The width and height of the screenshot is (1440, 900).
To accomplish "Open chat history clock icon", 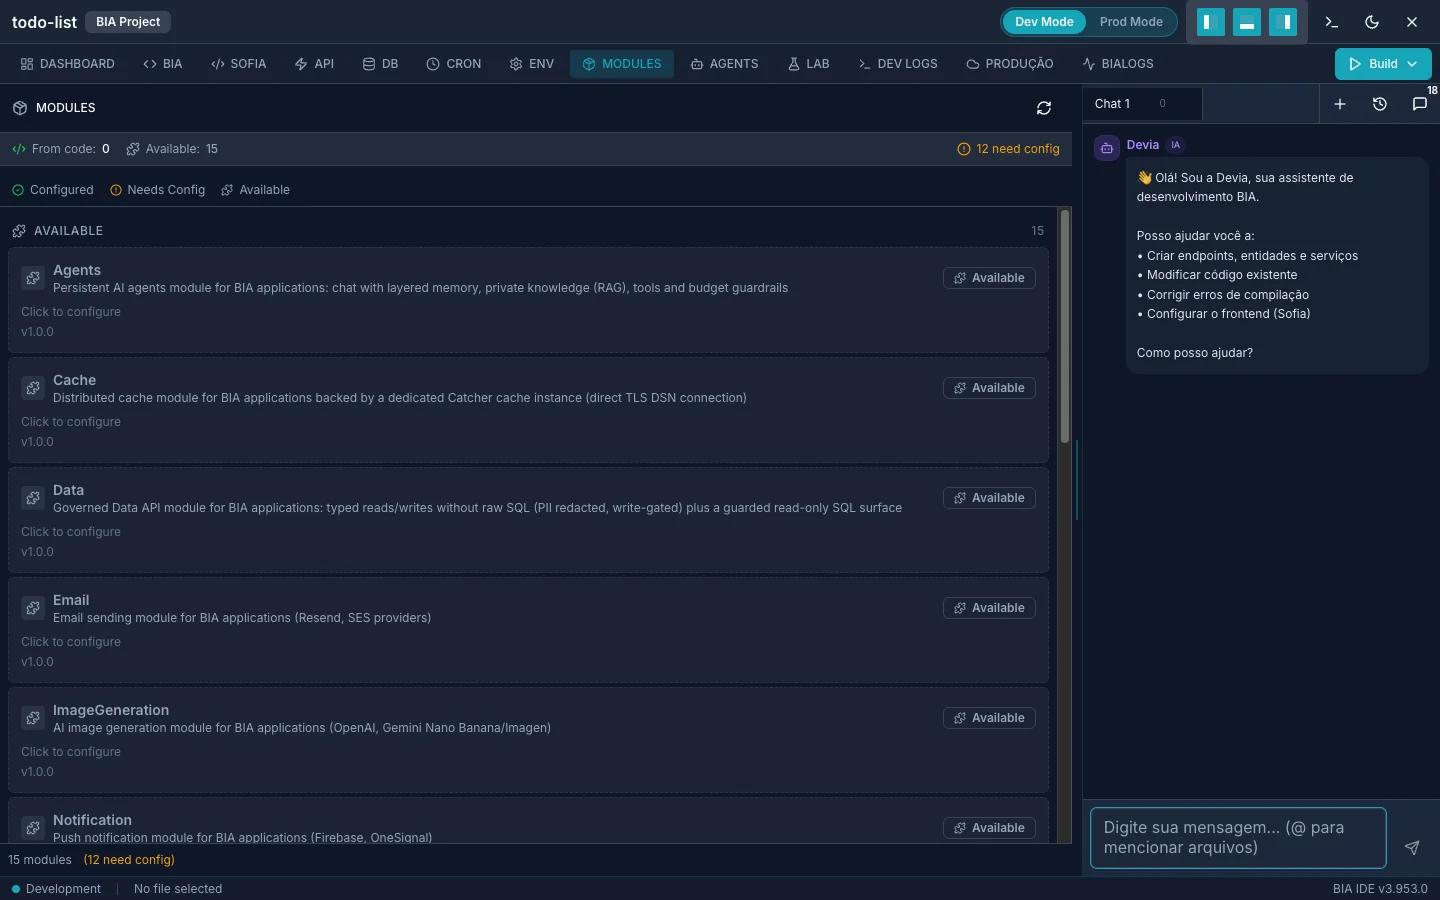I will [1380, 104].
